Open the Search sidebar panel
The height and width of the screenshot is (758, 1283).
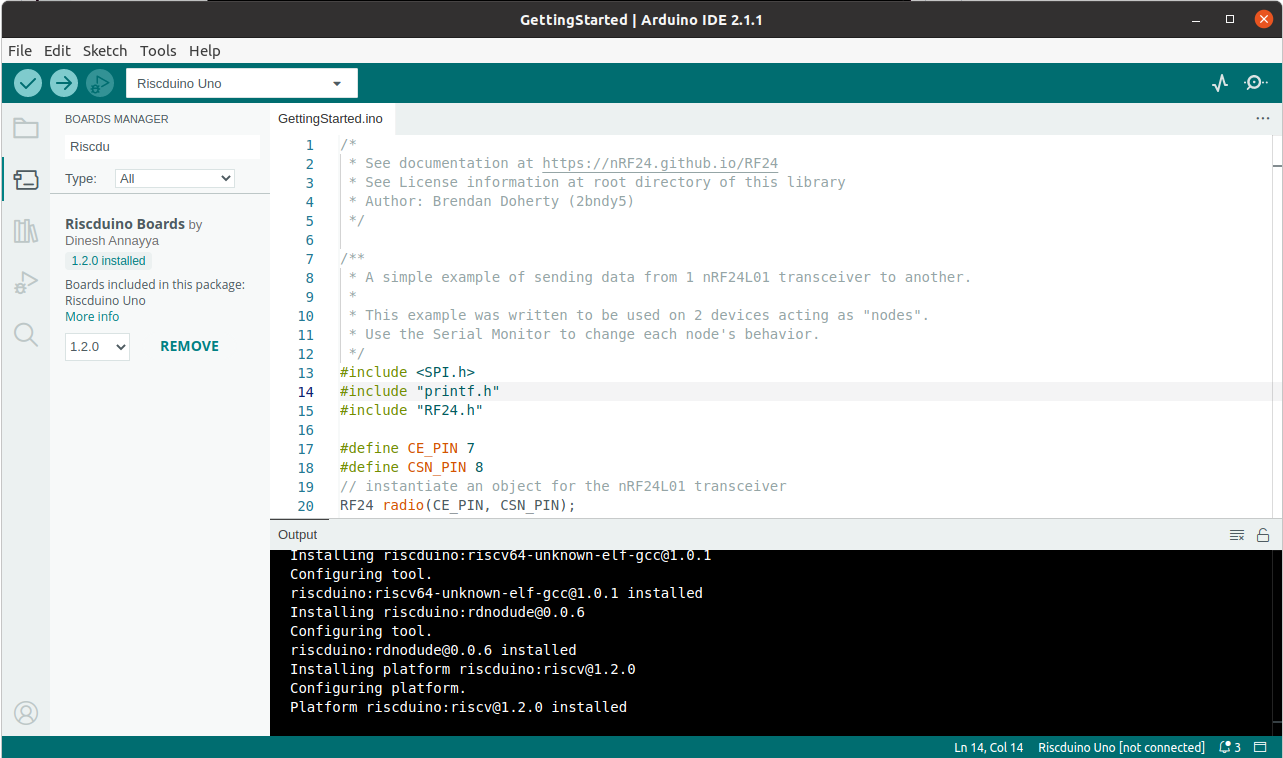tap(26, 334)
